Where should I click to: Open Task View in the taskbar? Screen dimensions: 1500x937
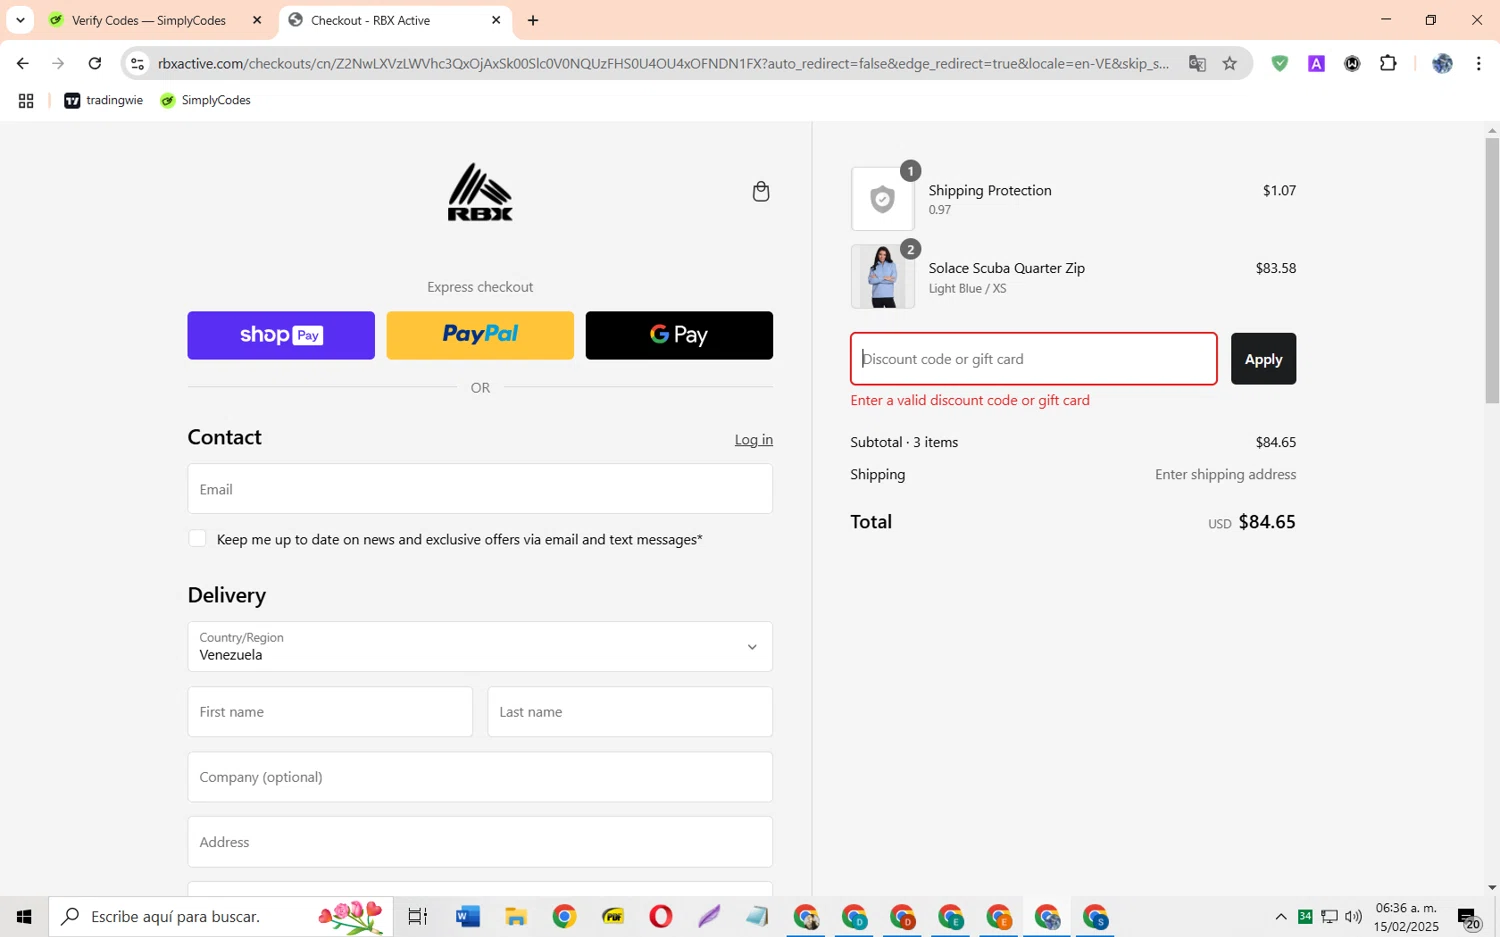pos(418,916)
